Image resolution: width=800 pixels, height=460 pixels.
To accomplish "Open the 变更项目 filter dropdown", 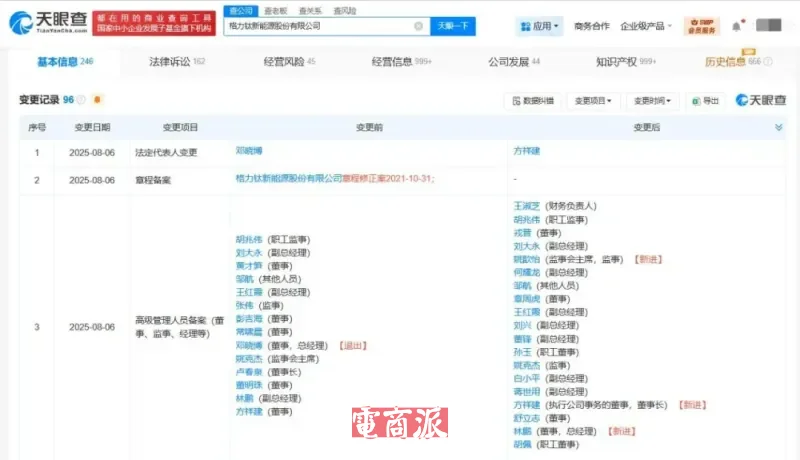I will tap(593, 101).
